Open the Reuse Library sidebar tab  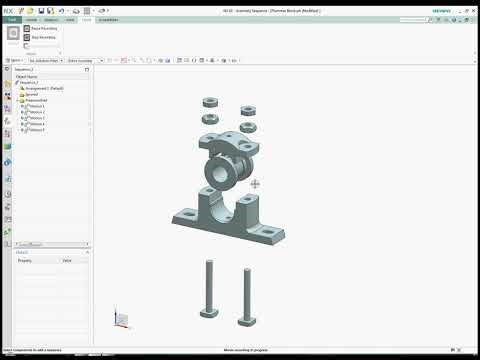point(7,134)
